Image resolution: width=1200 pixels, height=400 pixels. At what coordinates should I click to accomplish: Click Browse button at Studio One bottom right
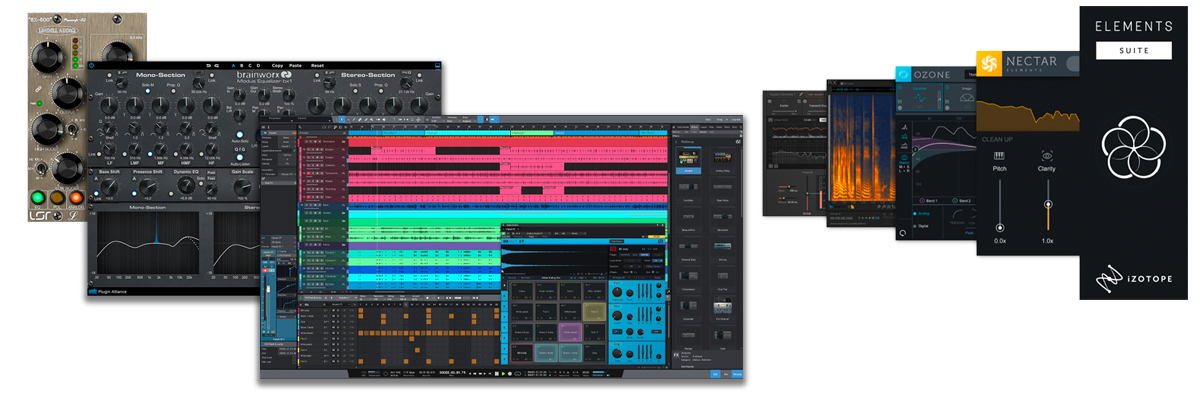[737, 374]
